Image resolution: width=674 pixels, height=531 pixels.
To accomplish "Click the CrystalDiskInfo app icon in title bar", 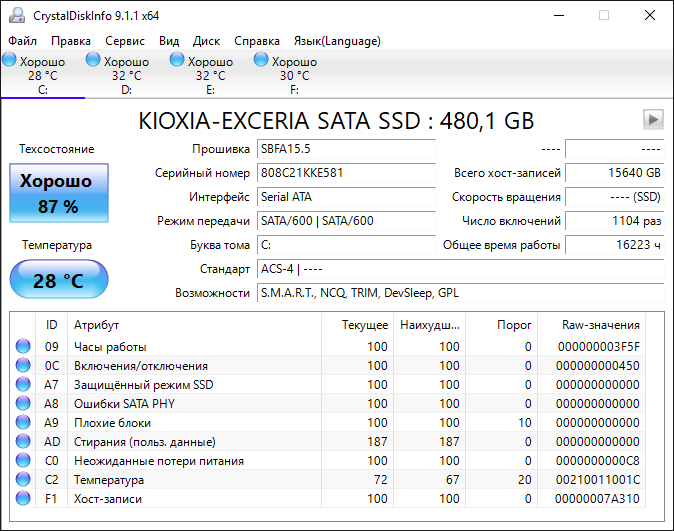I will coord(17,15).
